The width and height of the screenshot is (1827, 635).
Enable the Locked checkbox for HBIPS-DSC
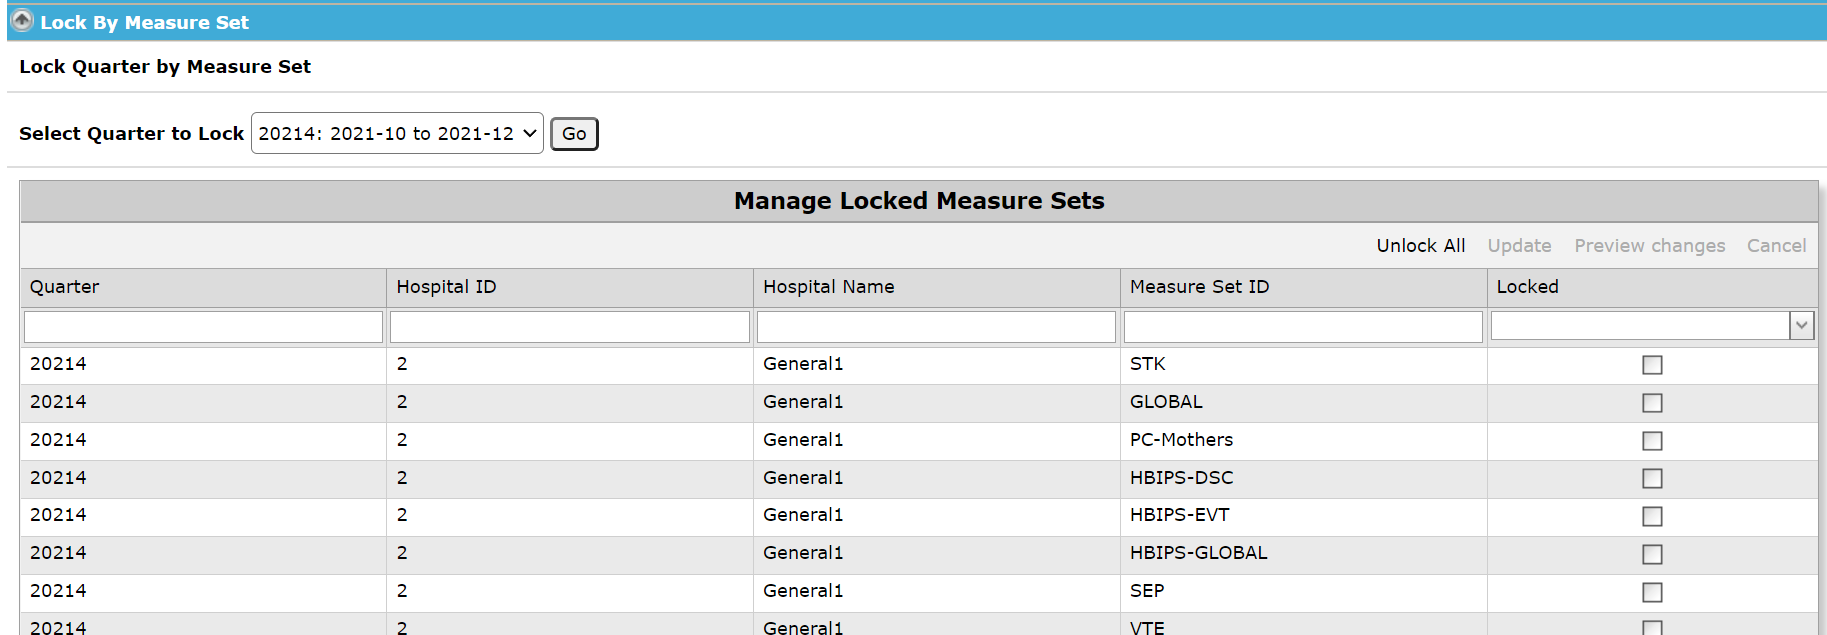coord(1652,479)
